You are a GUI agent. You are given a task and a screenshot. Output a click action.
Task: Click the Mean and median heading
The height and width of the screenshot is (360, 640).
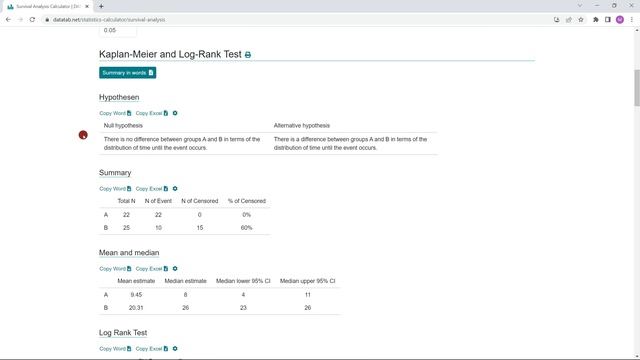[129, 253]
